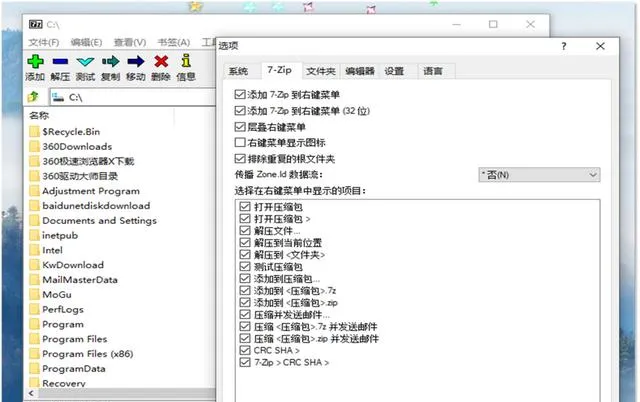Click the 360Downloads folder icon
The image size is (640, 402).
point(35,147)
